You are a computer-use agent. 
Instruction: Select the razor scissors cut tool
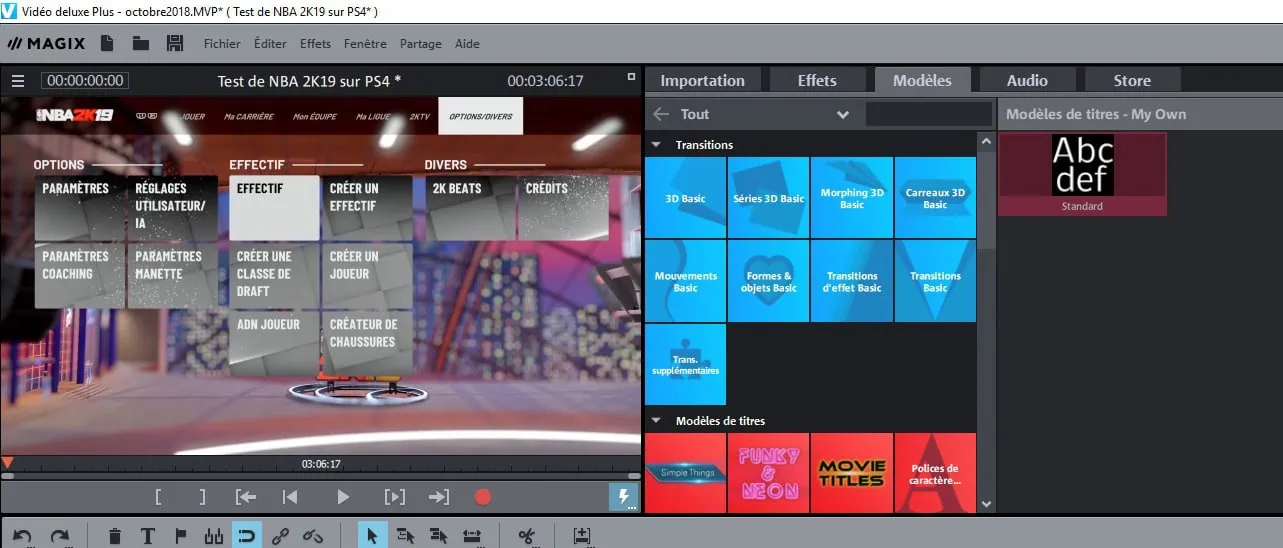point(526,536)
